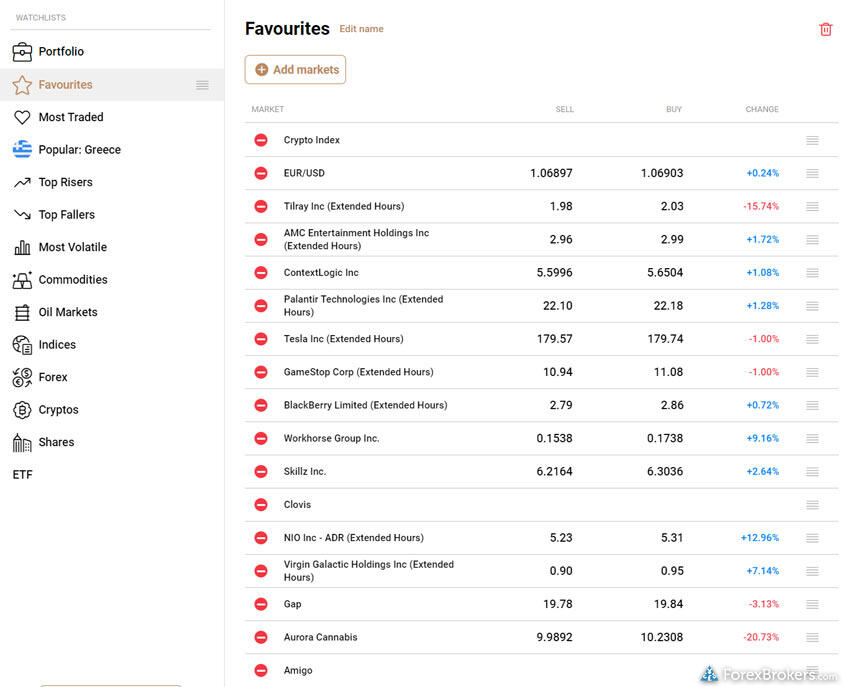Select Most Traded in the sidebar
The image size is (843, 687).
(x=70, y=117)
